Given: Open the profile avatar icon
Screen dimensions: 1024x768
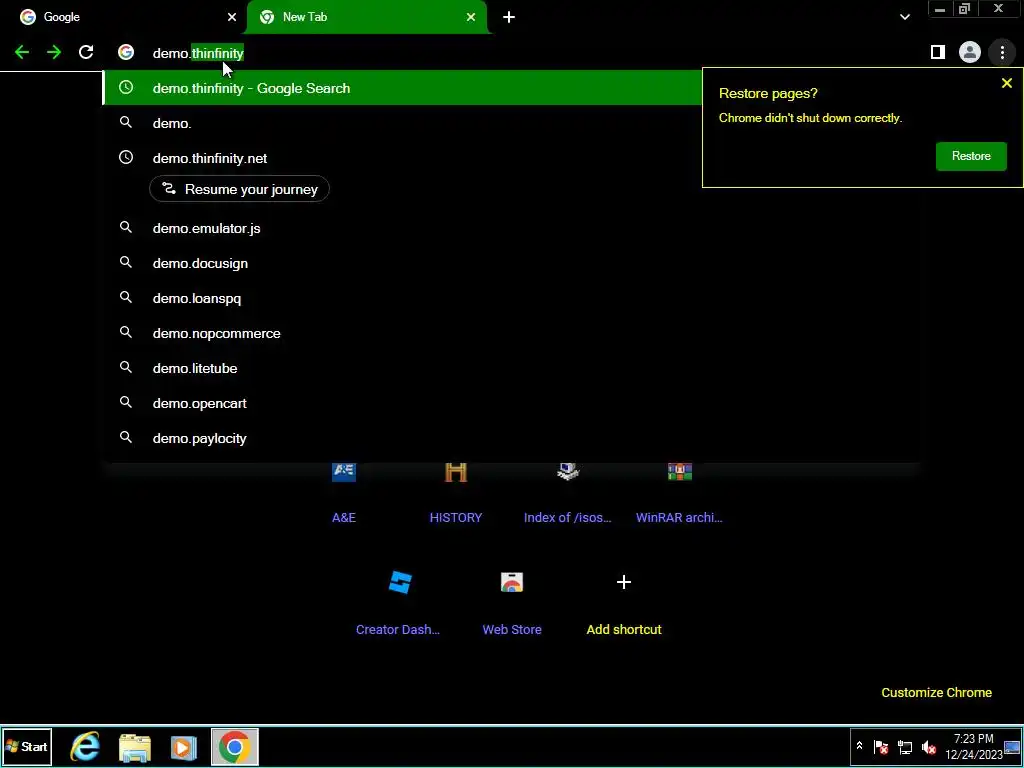Looking at the screenshot, I should click(x=970, y=52).
